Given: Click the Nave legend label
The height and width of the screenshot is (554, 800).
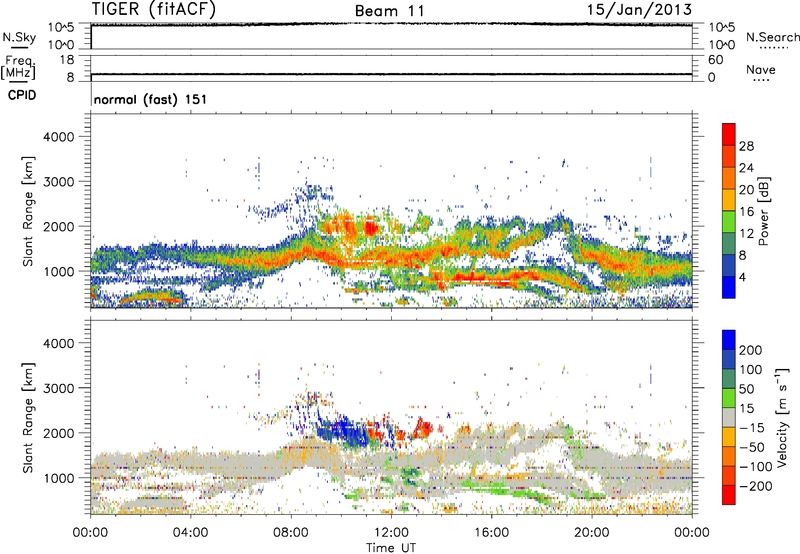Looking at the screenshot, I should pyautogui.click(x=761, y=70).
